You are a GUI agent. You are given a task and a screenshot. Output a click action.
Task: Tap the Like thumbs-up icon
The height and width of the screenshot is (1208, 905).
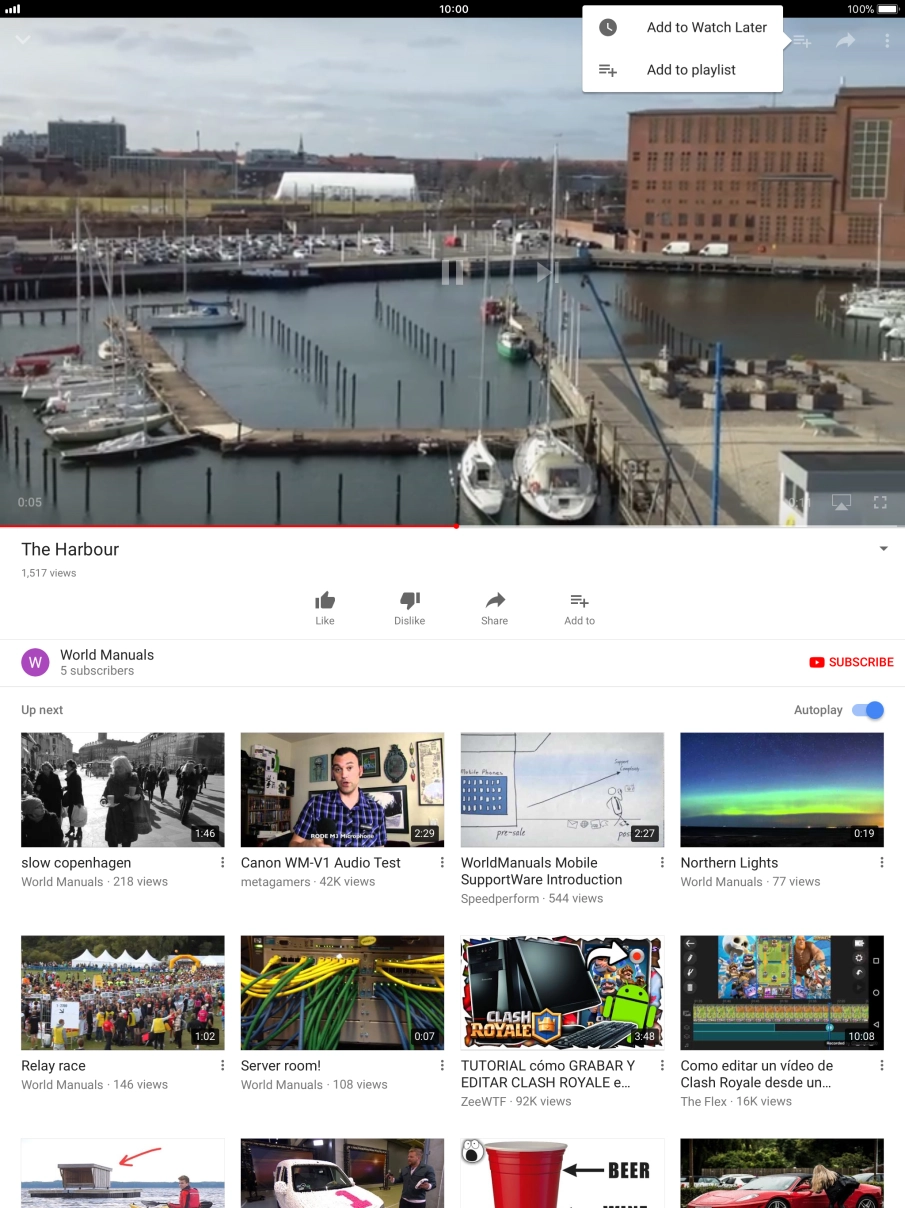[x=325, y=601]
